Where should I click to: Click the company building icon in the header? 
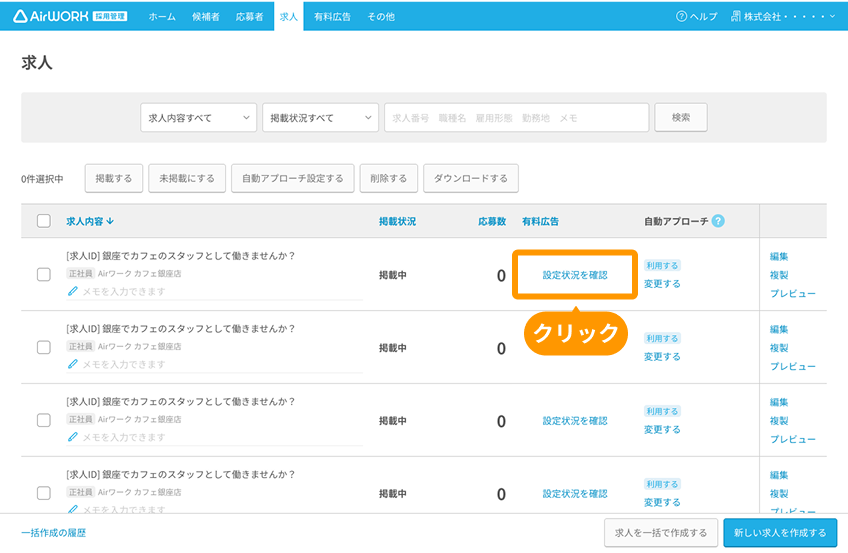[x=736, y=16]
